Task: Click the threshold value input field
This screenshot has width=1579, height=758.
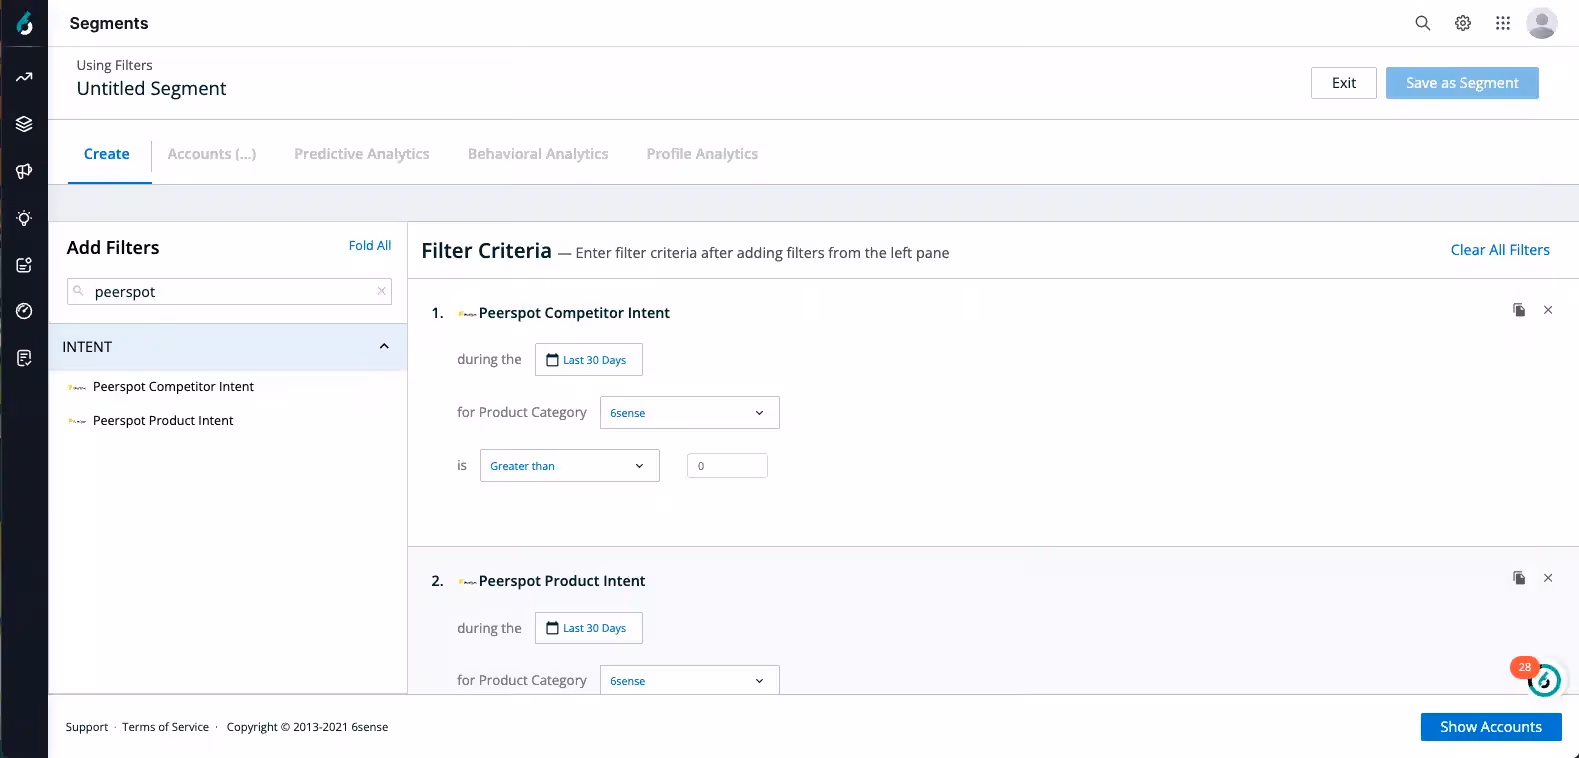Action: [727, 466]
